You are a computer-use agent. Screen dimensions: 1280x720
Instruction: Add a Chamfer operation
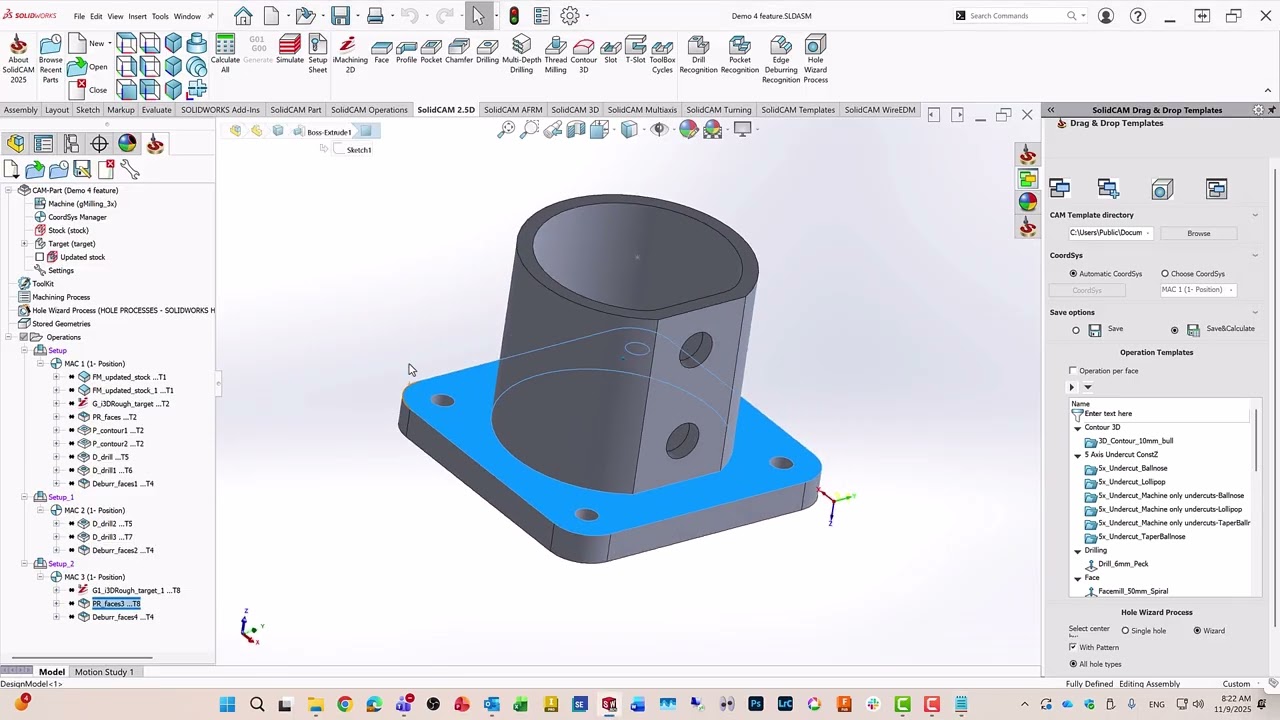pos(459,52)
